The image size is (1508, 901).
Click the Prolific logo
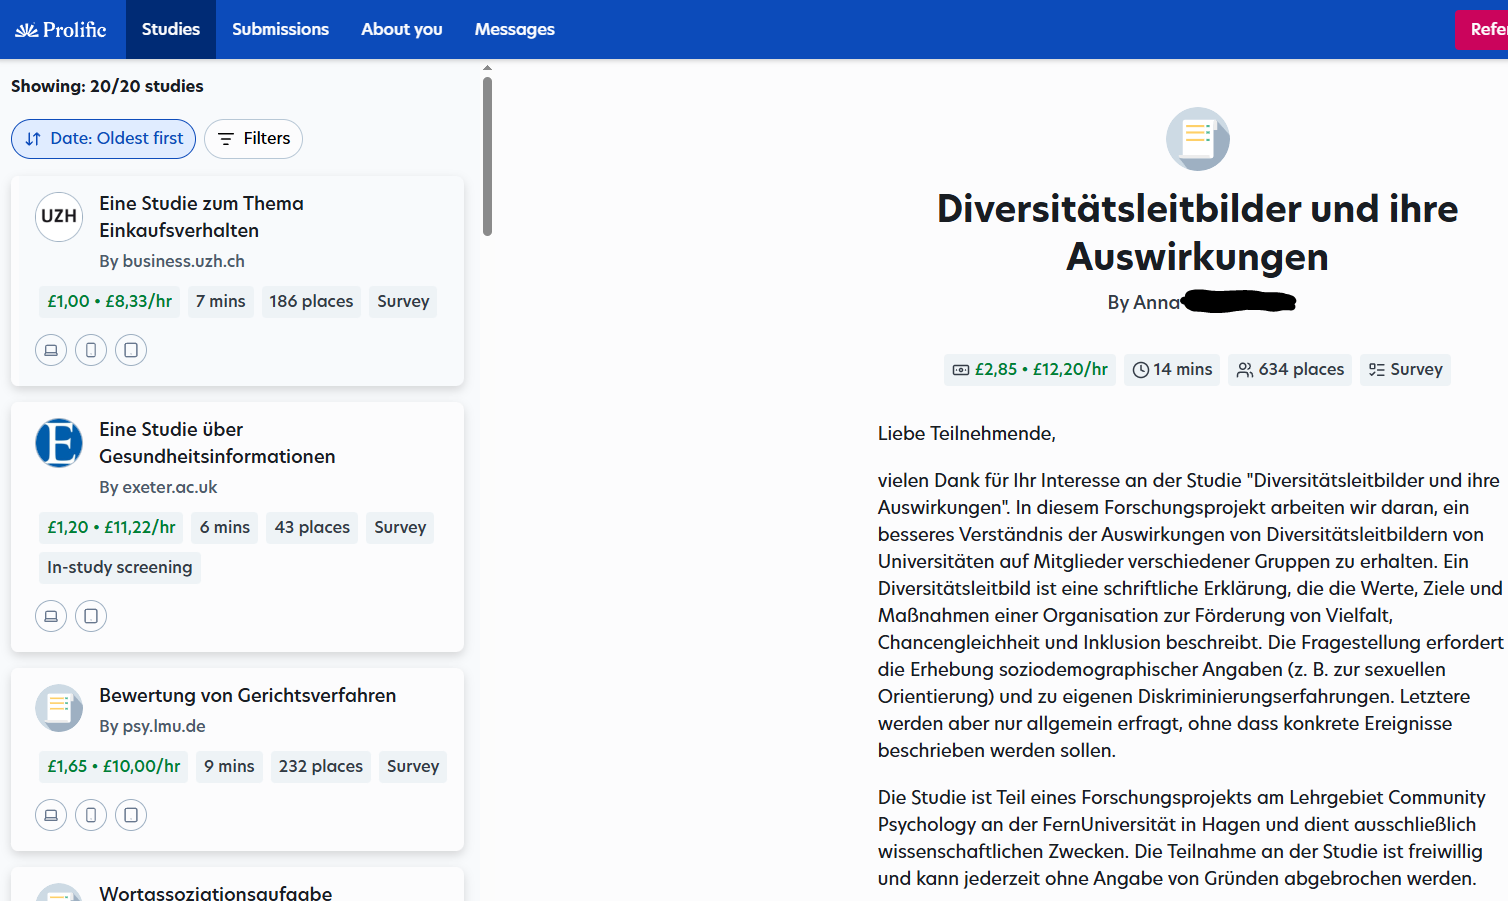60,30
